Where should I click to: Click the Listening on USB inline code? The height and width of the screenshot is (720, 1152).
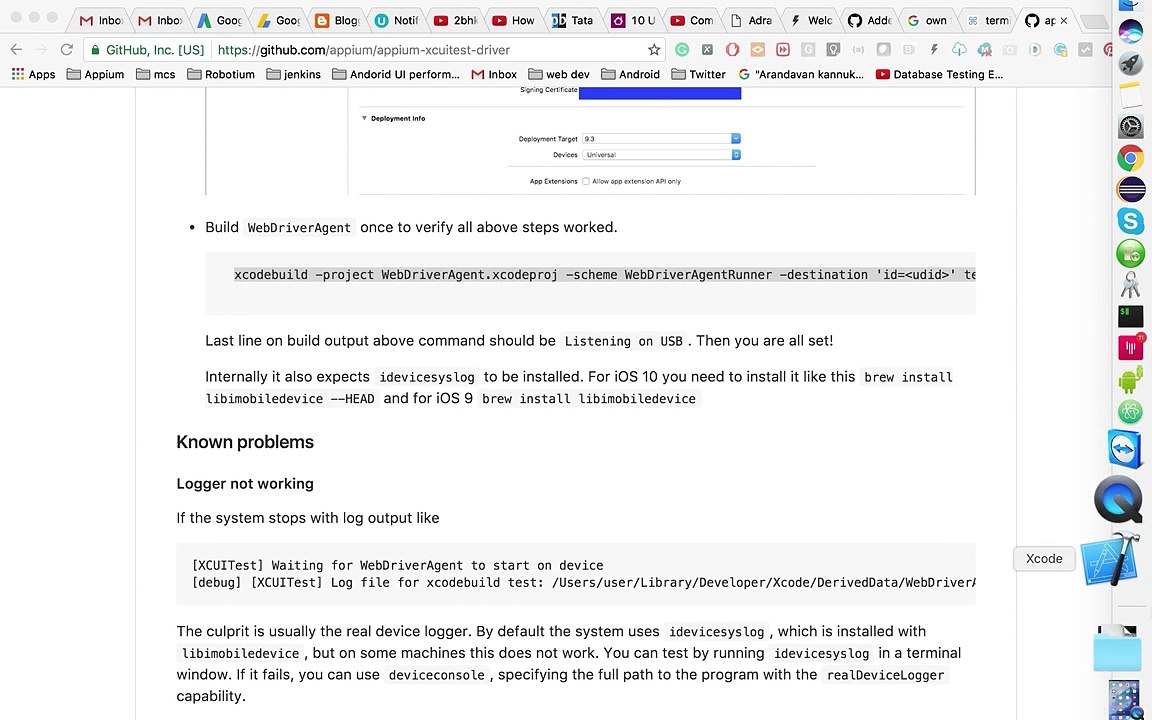coord(624,341)
